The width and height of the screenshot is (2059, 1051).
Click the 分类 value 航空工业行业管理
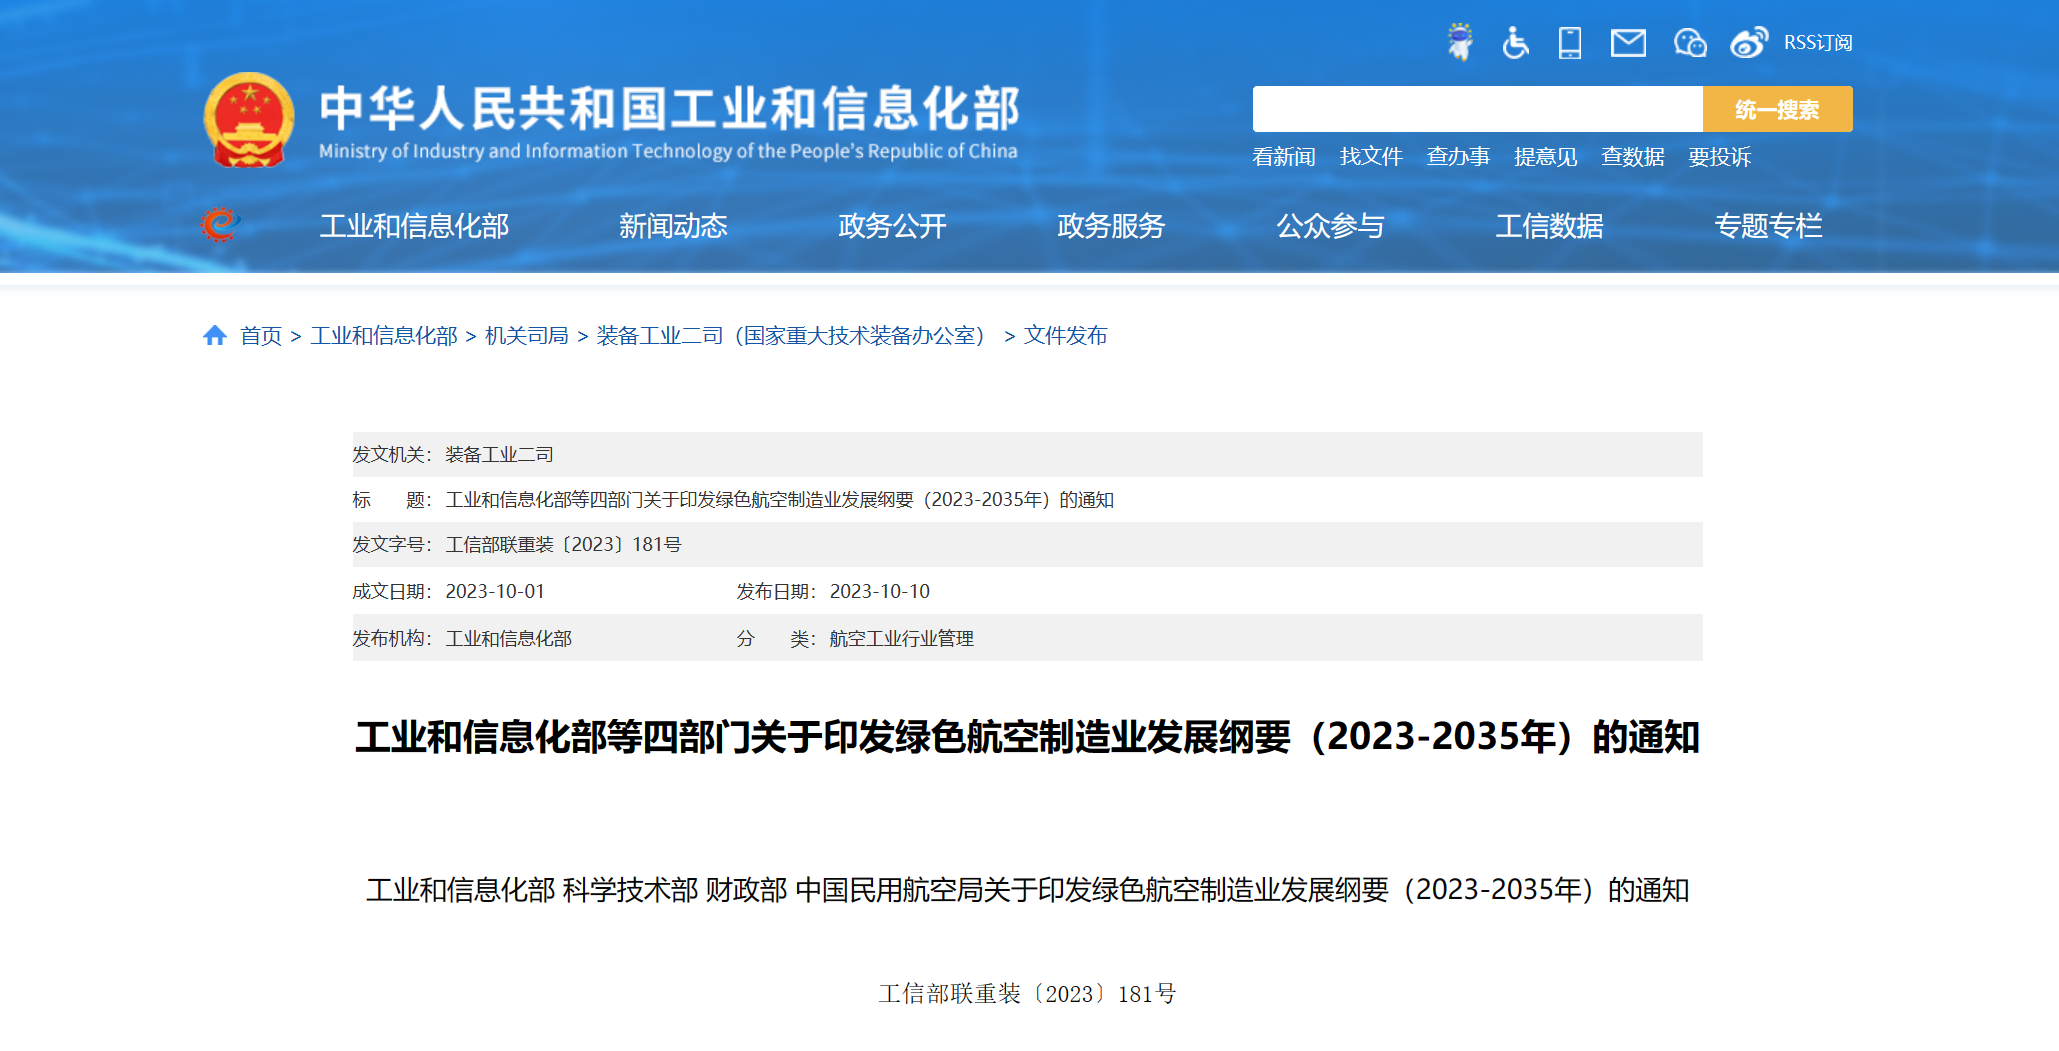pyautogui.click(x=901, y=639)
